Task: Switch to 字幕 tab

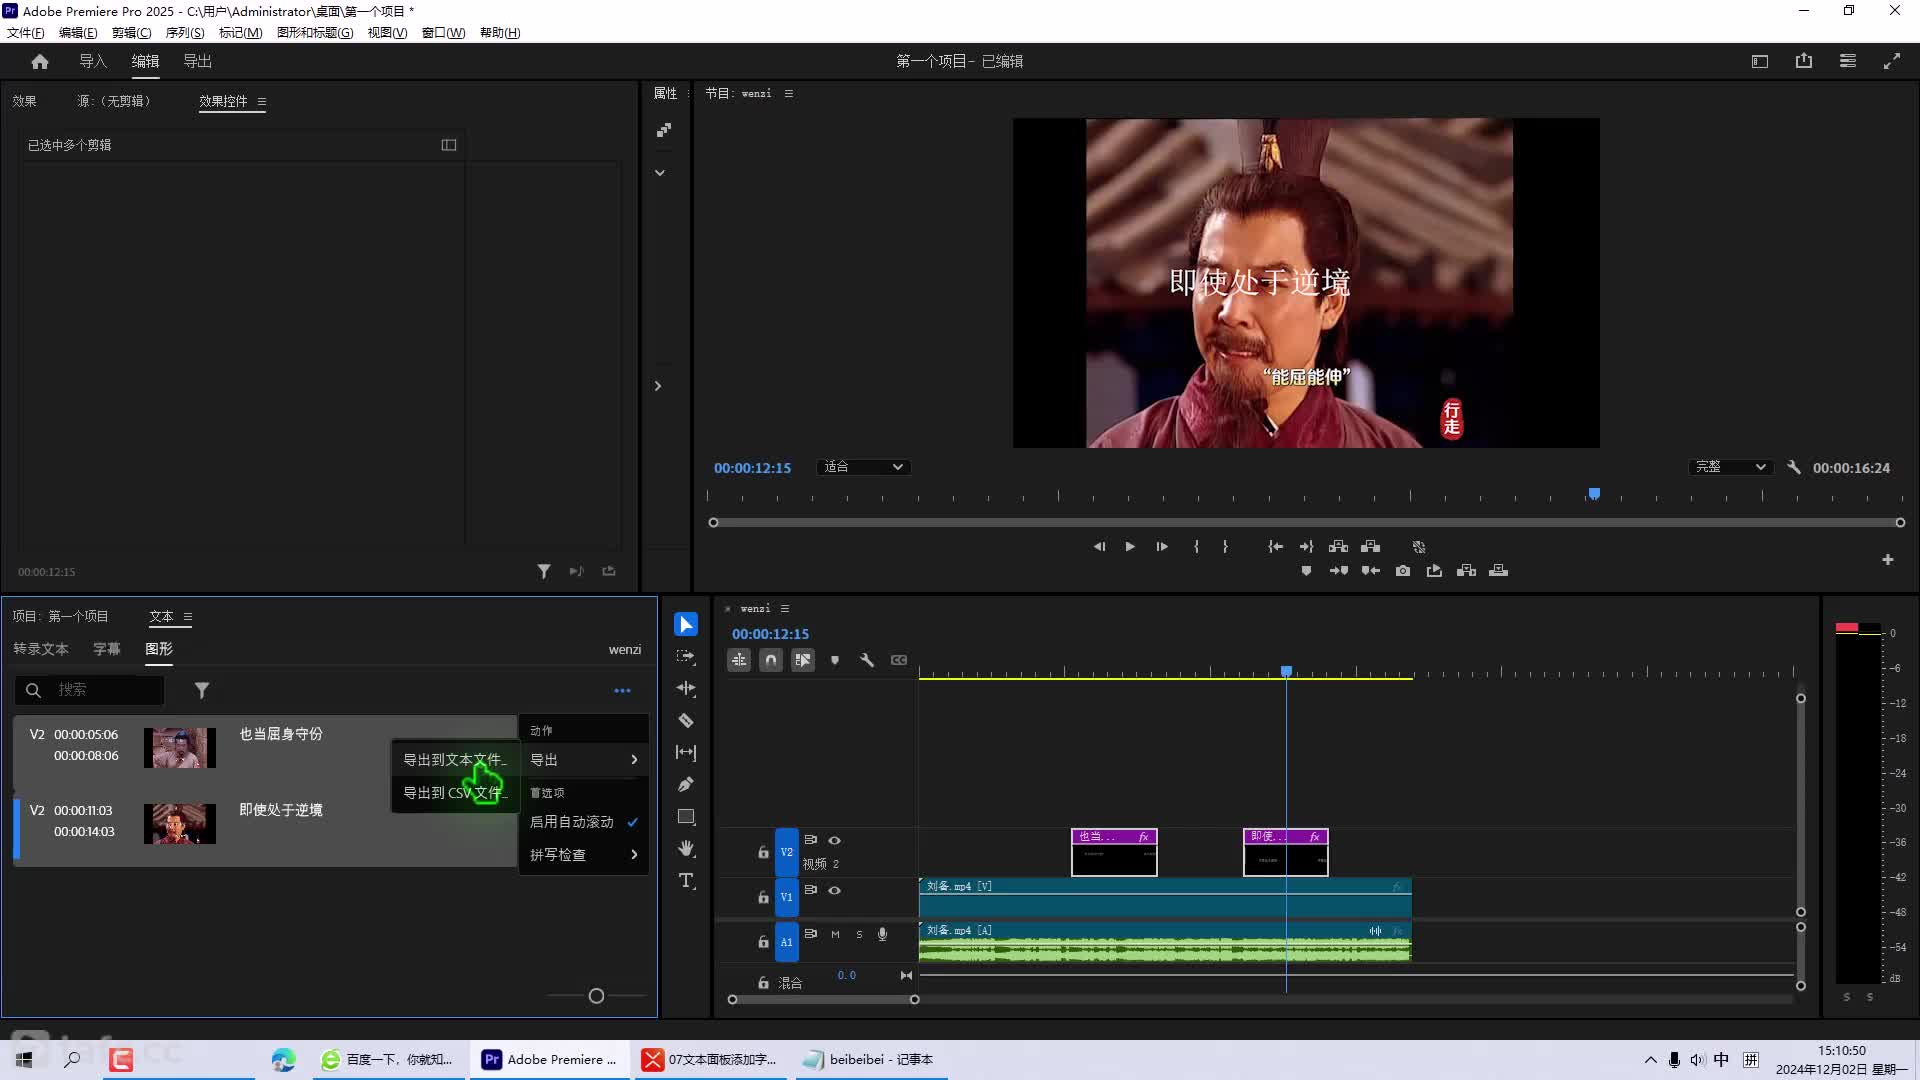Action: [x=107, y=650]
